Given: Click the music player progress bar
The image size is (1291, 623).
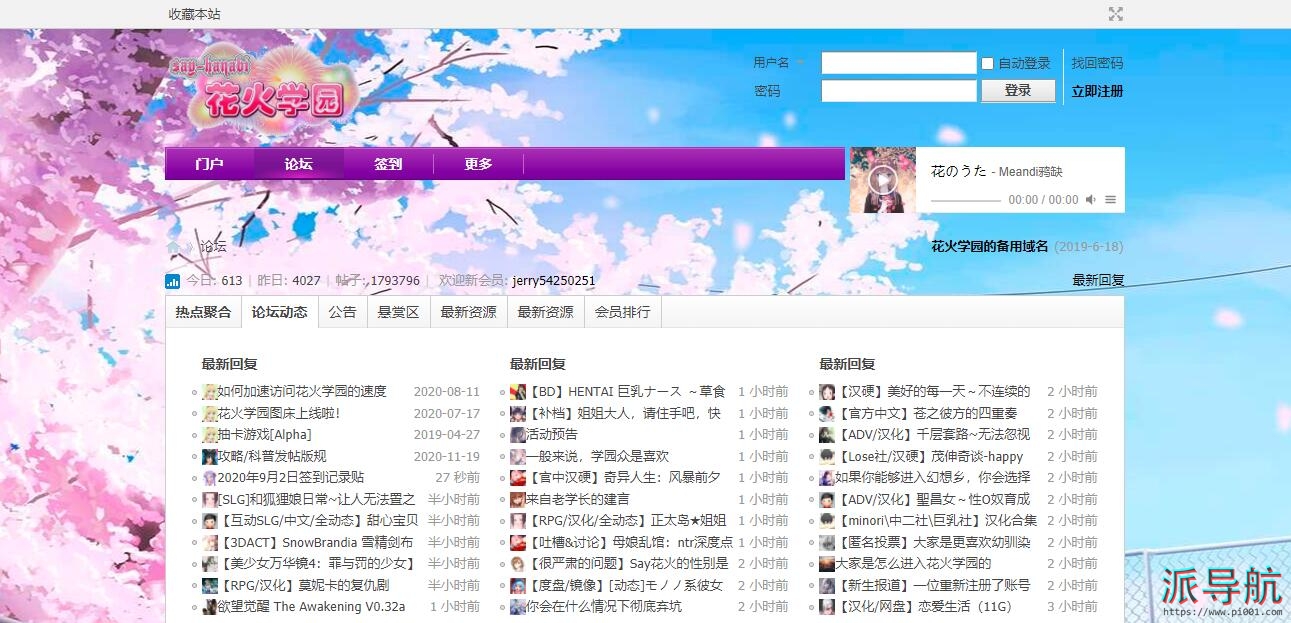Looking at the screenshot, I should tap(965, 200).
